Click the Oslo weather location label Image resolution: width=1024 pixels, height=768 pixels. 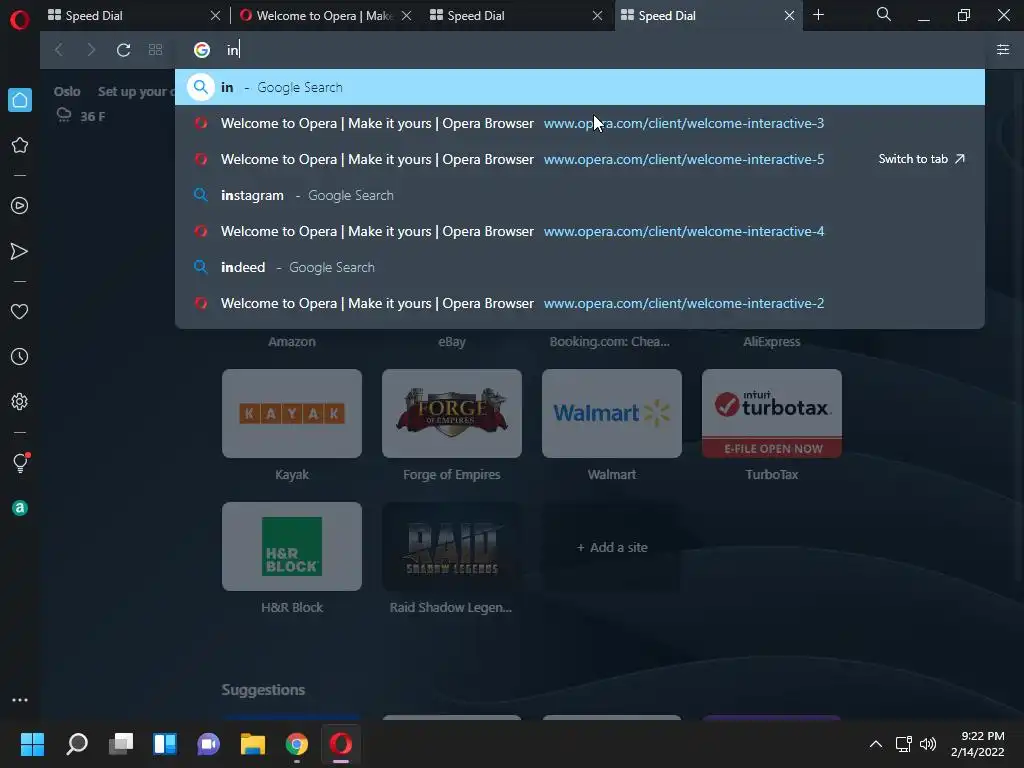[67, 91]
